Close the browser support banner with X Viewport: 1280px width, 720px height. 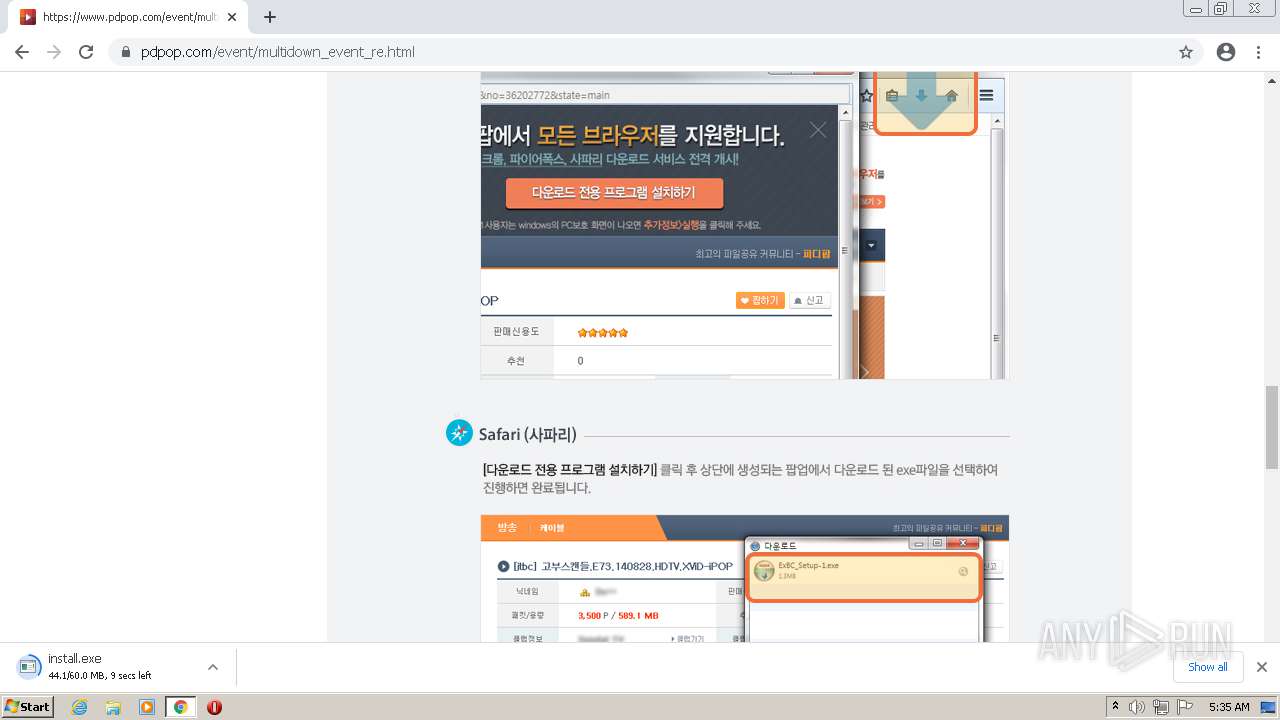click(818, 130)
